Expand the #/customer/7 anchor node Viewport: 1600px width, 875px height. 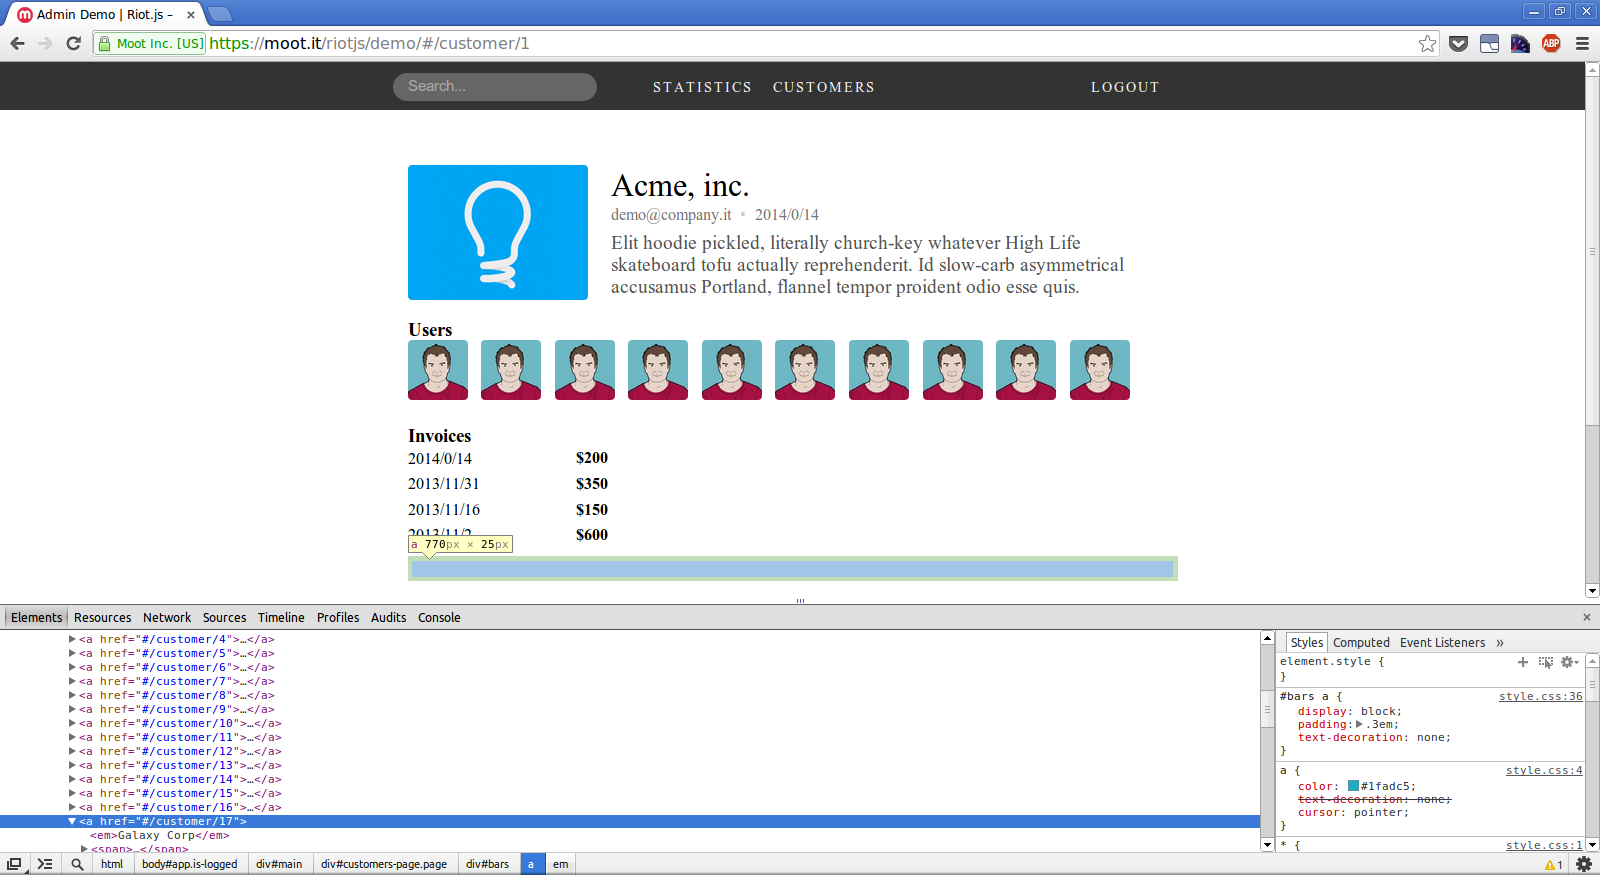coord(72,681)
